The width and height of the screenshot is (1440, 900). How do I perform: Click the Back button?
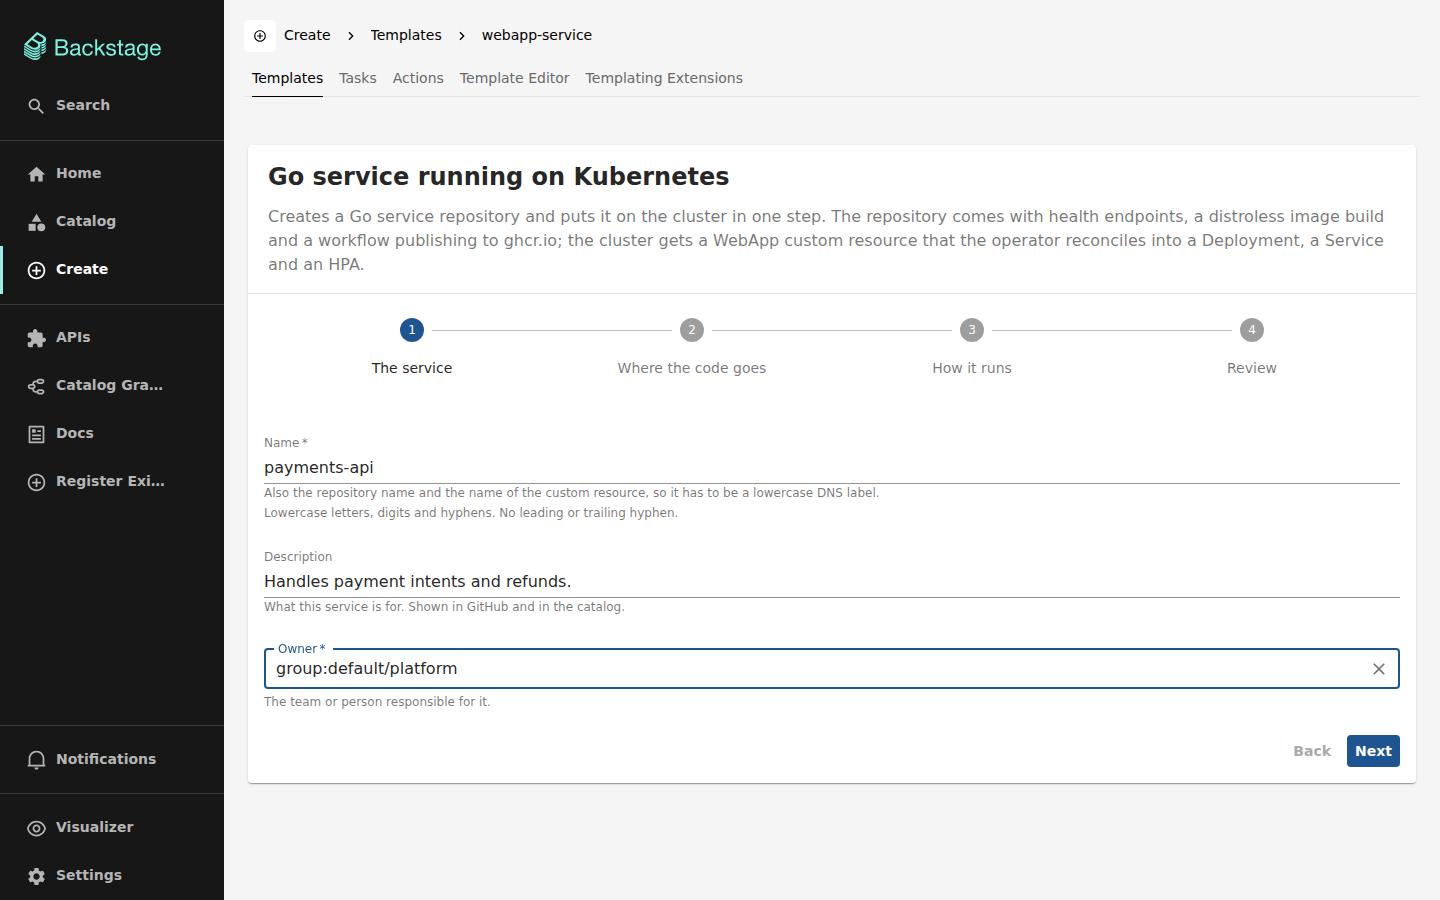[x=1312, y=751]
